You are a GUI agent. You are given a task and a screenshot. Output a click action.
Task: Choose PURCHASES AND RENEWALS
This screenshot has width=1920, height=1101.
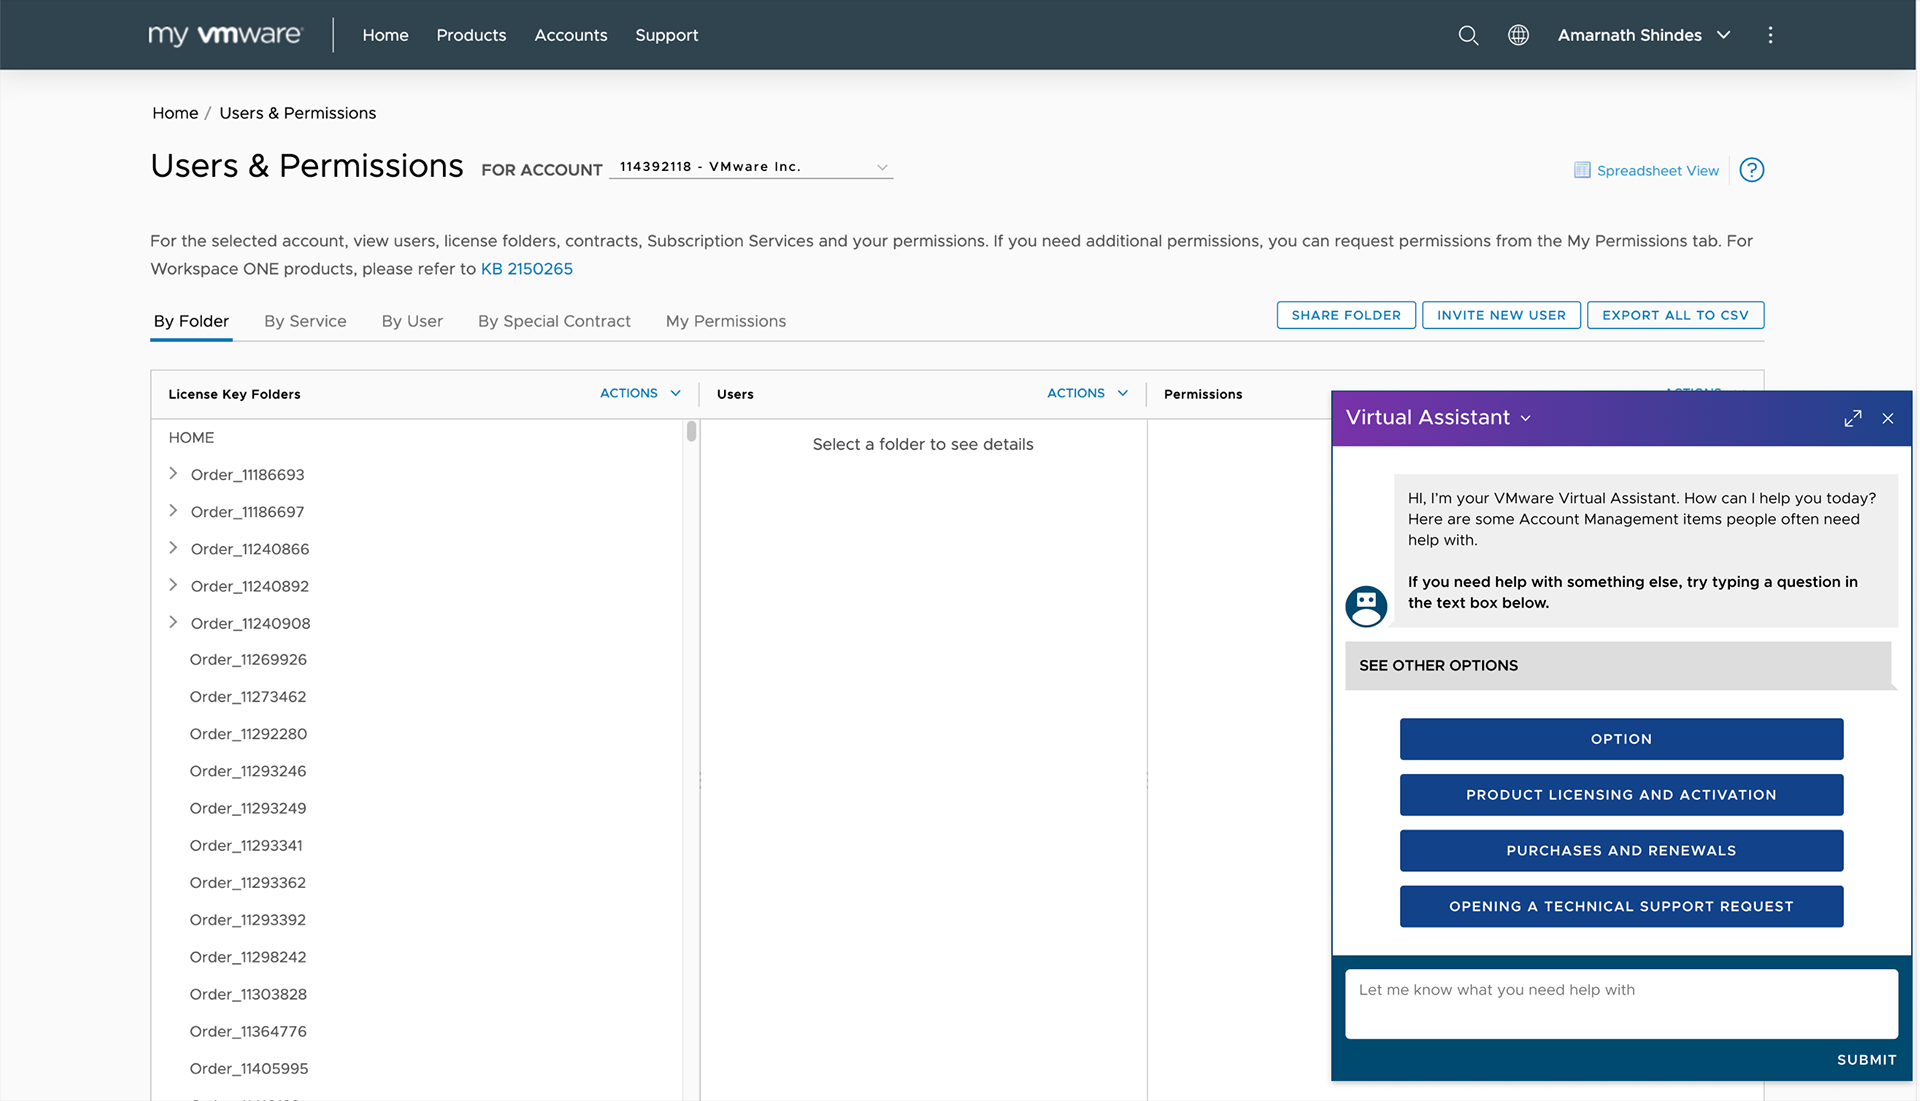tap(1621, 851)
